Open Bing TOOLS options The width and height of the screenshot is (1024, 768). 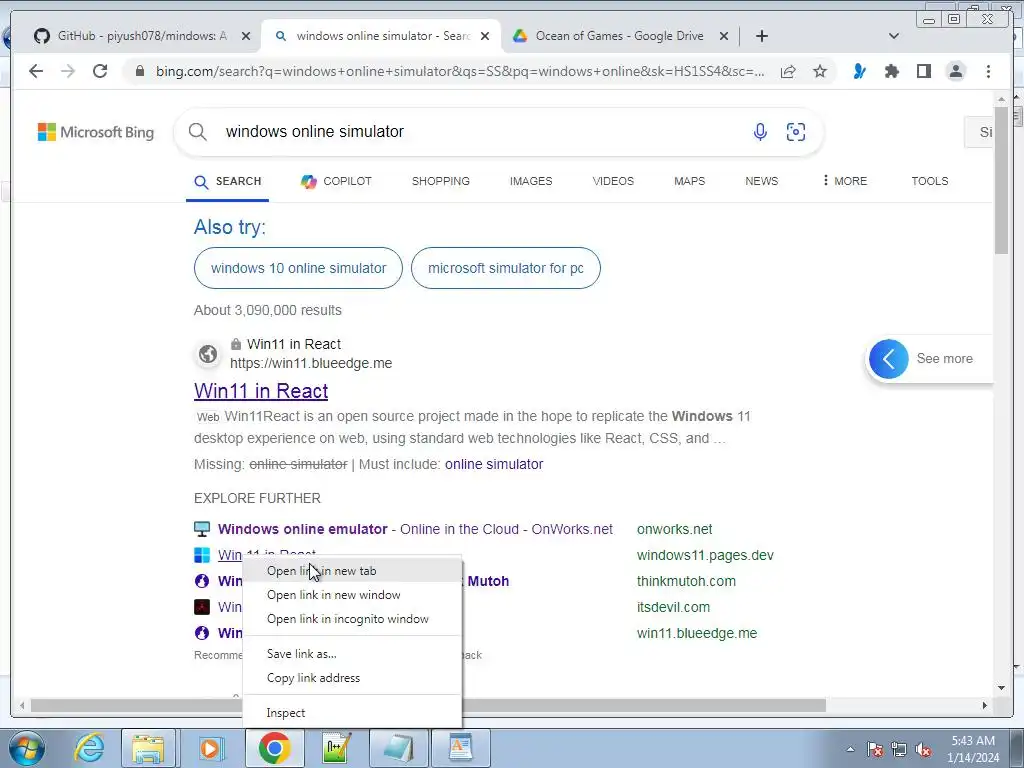point(930,182)
